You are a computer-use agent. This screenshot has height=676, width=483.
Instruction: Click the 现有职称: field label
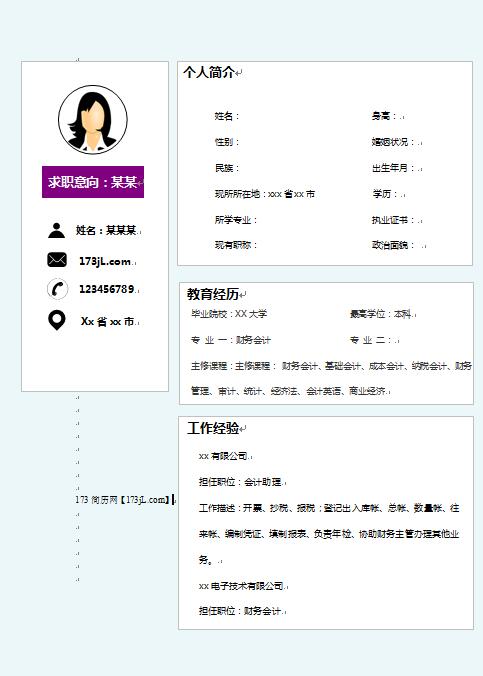click(x=236, y=245)
